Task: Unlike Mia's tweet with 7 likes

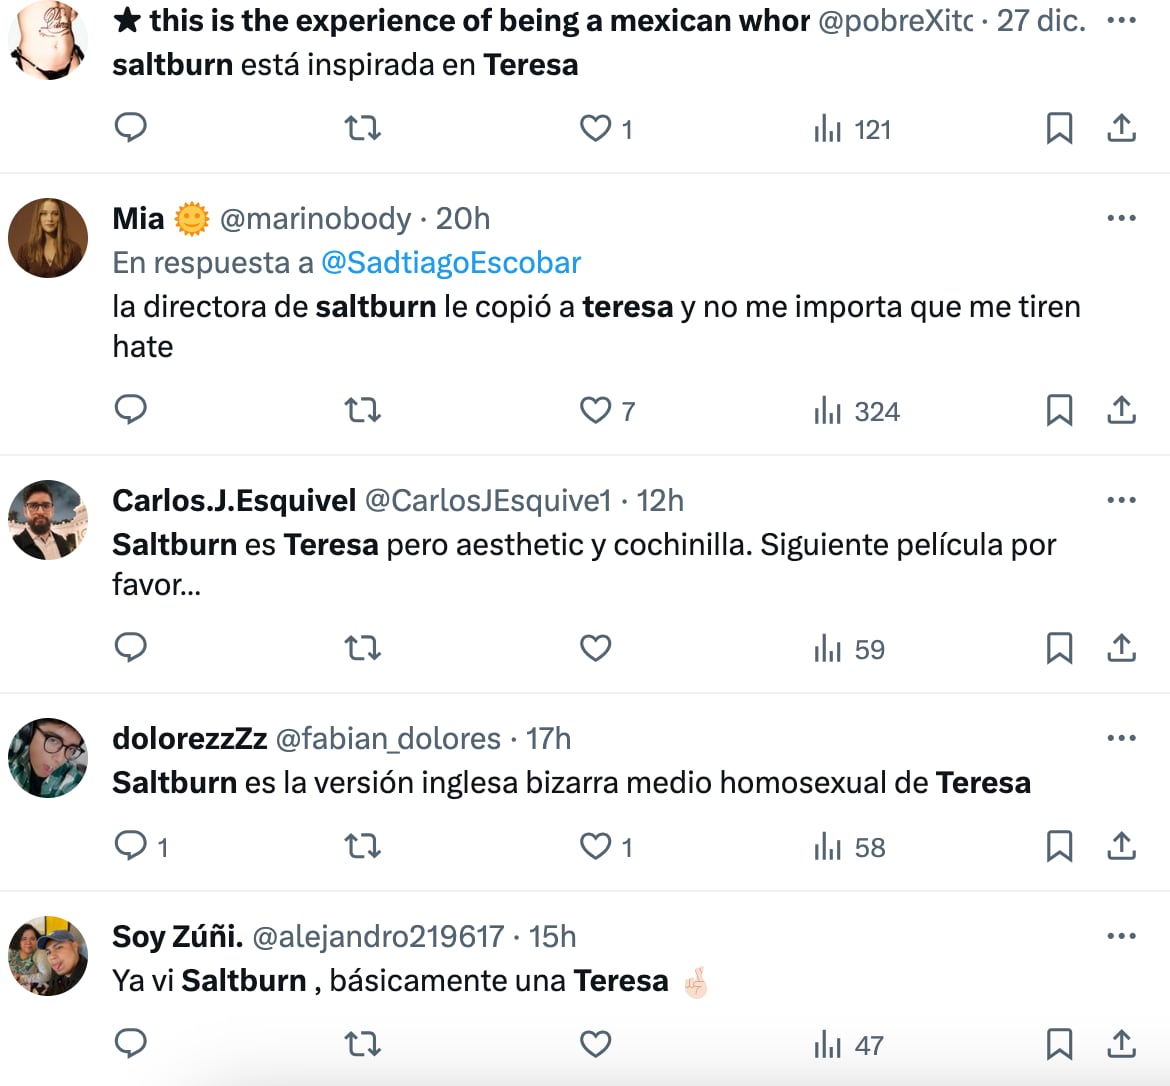Action: pyautogui.click(x=595, y=410)
